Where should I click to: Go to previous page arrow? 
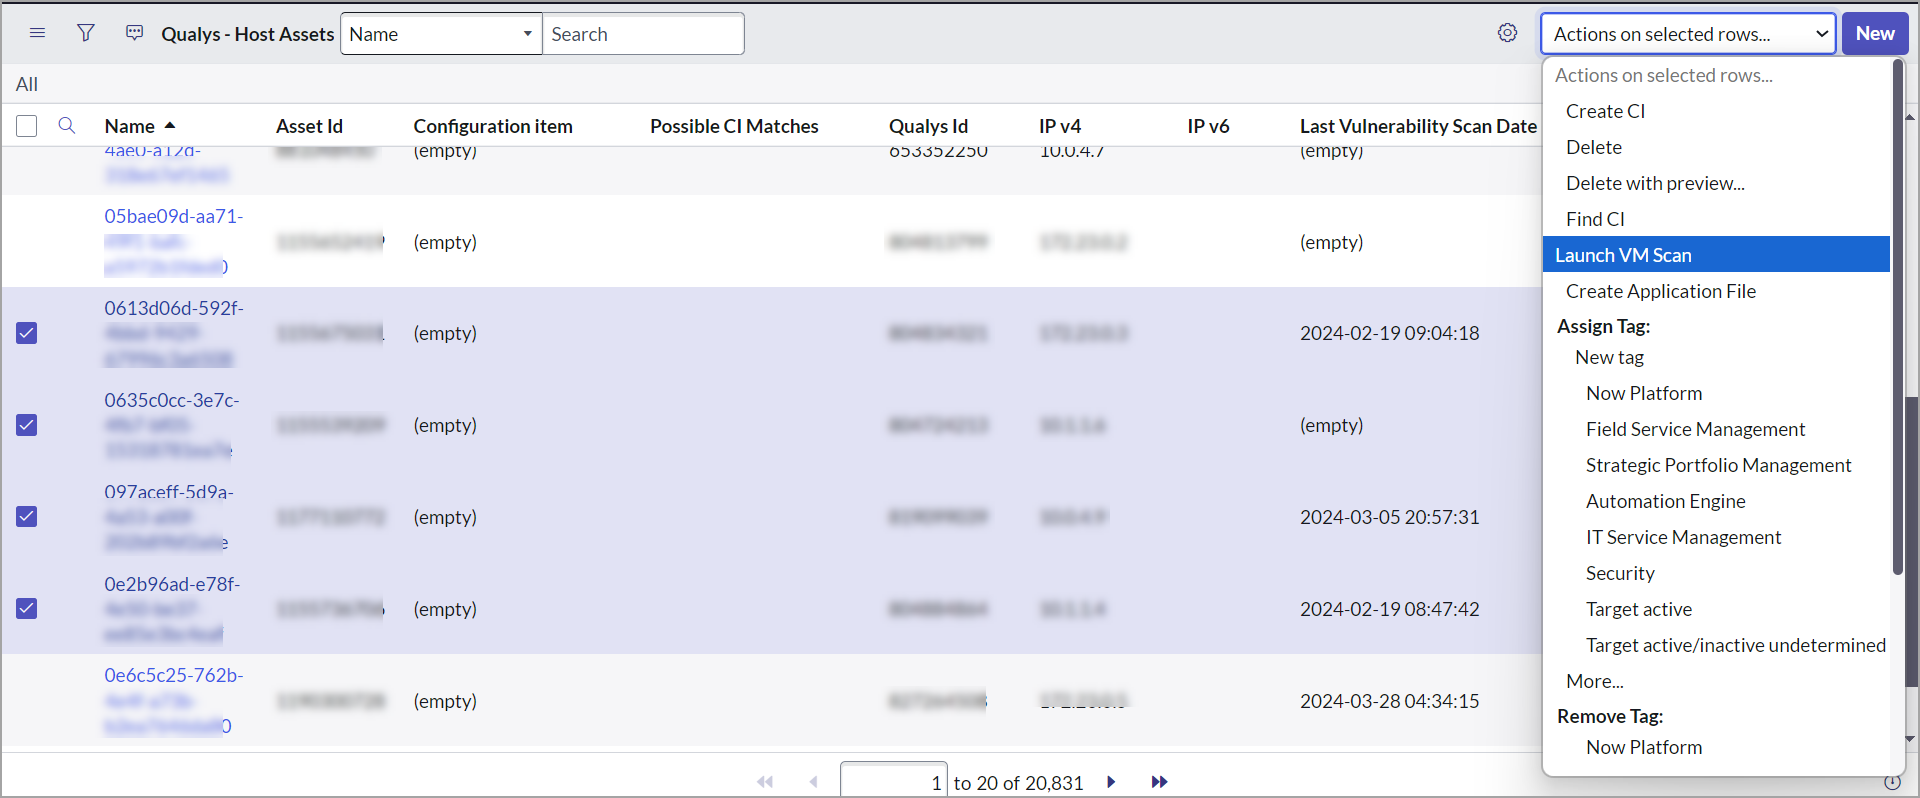813,782
